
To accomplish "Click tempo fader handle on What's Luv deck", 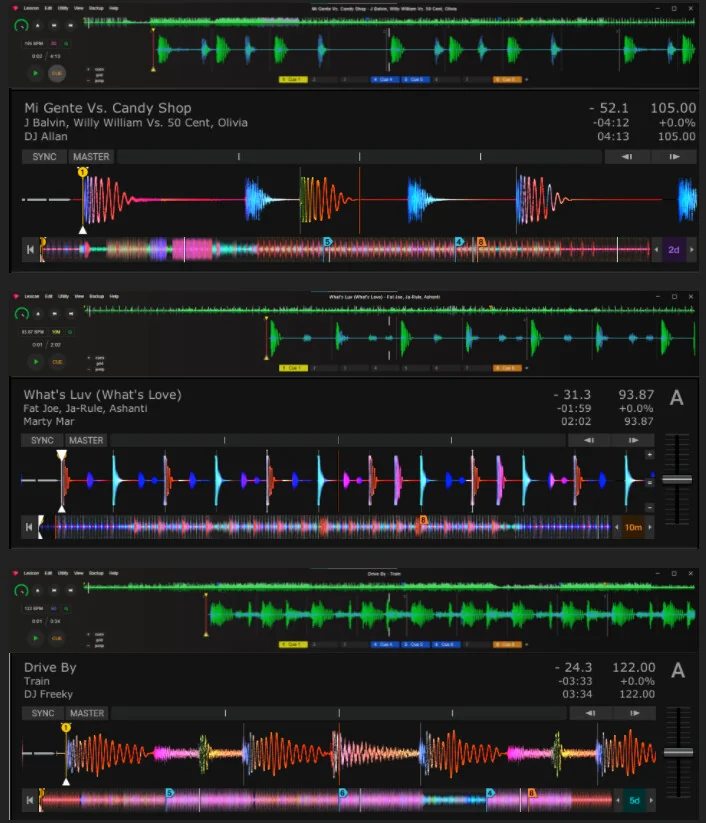I will click(x=677, y=479).
